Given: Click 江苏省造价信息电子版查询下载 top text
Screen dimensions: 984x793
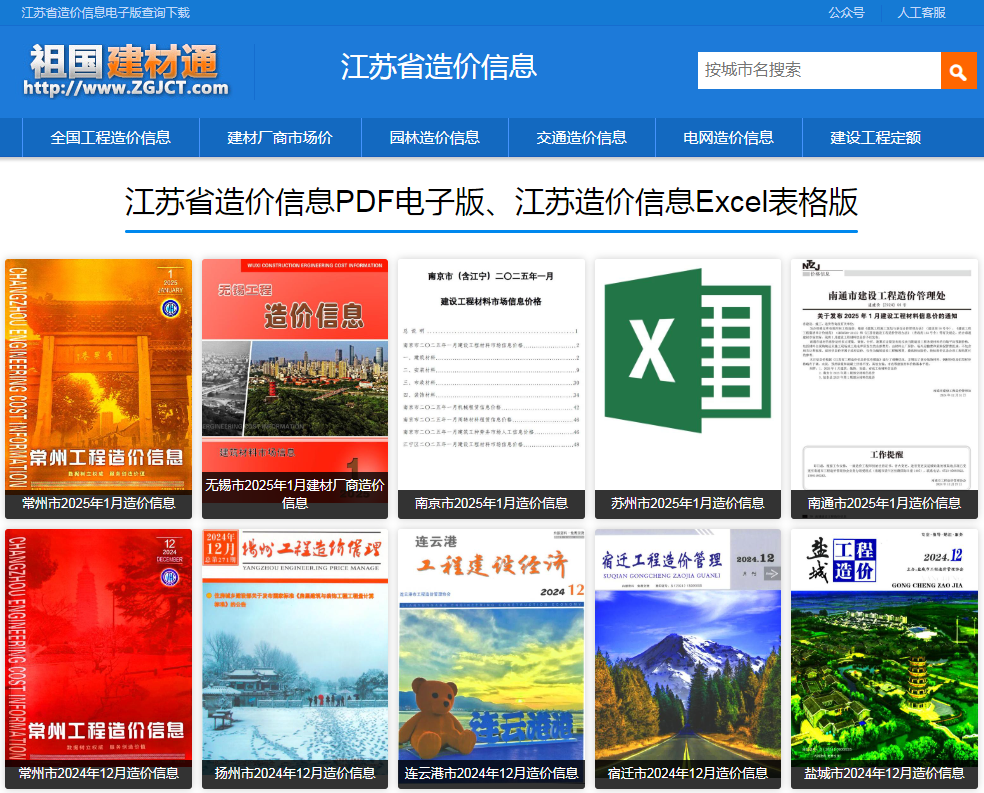Looking at the screenshot, I should [x=105, y=13].
